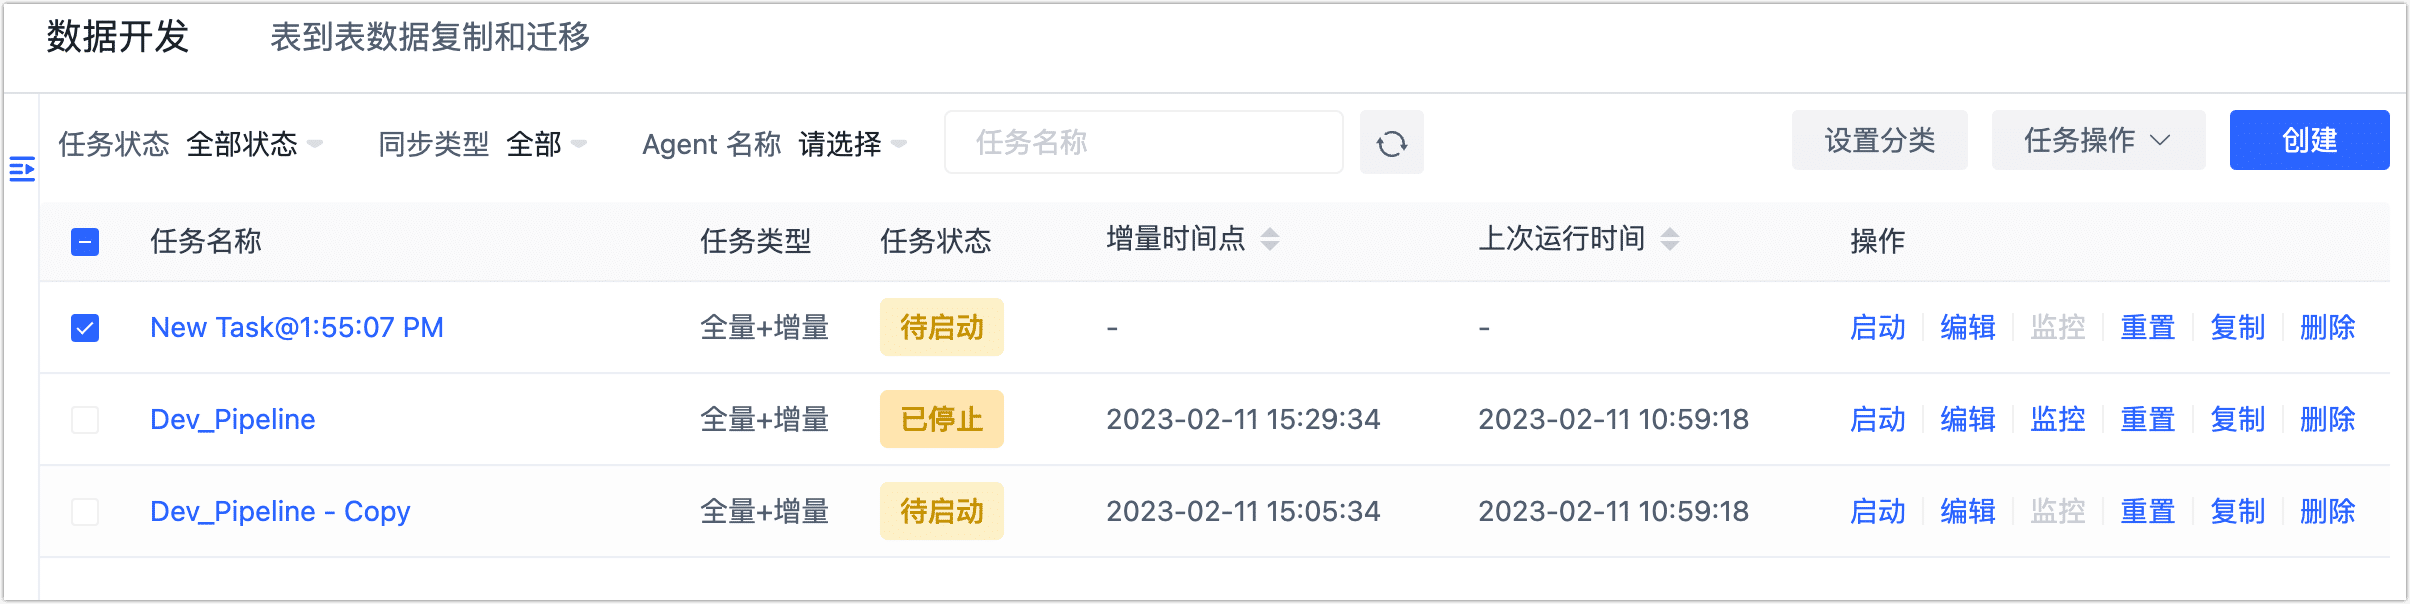The width and height of the screenshot is (2410, 604).
Task: Sort by 上次运行时间 column arrows
Action: (1669, 239)
